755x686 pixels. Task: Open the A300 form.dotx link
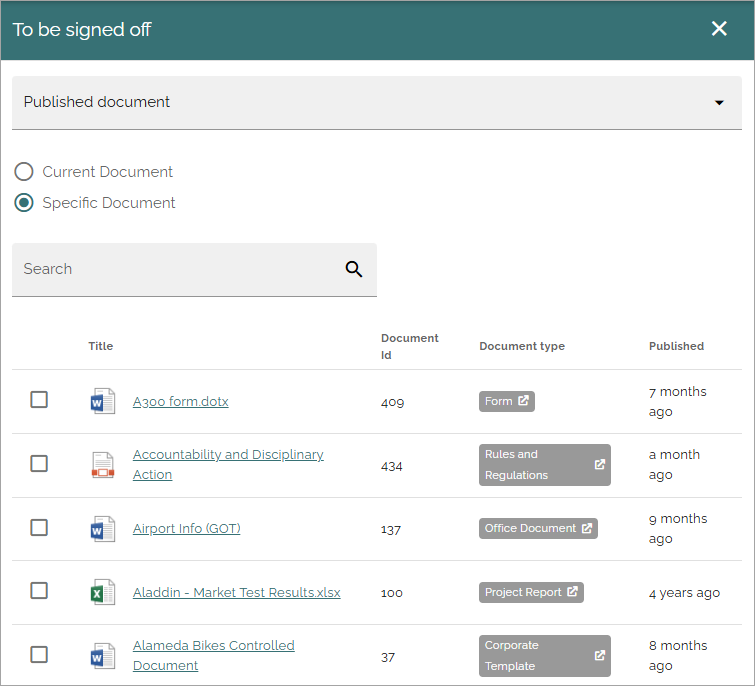tap(181, 401)
